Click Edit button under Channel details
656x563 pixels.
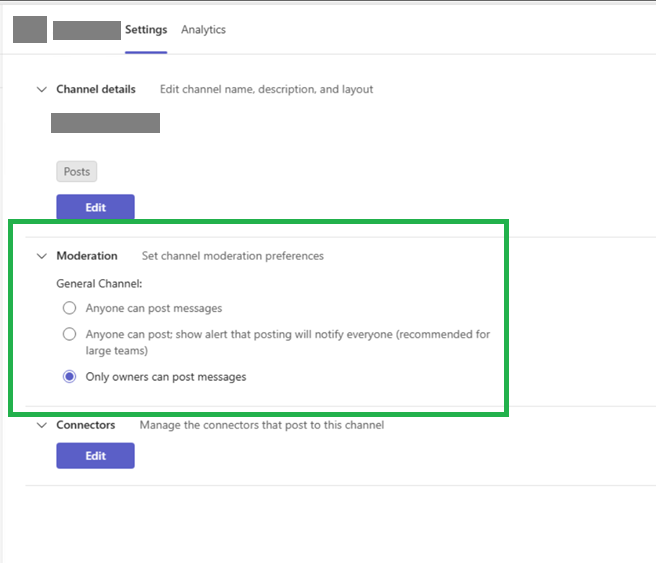click(x=95, y=207)
